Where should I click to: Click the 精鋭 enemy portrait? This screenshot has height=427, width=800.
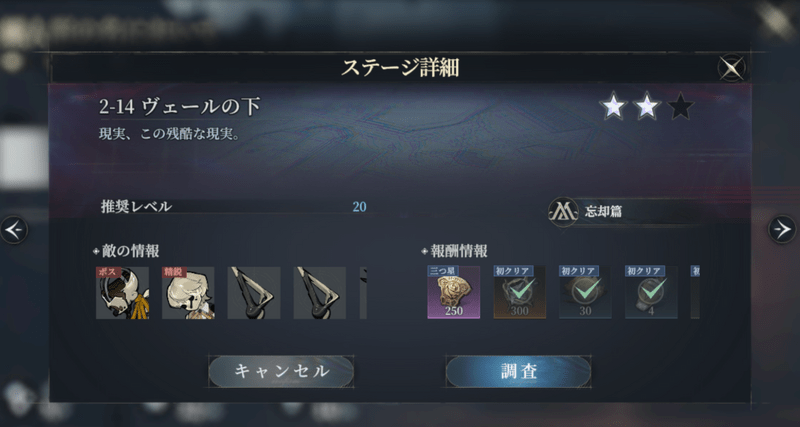tap(188, 293)
